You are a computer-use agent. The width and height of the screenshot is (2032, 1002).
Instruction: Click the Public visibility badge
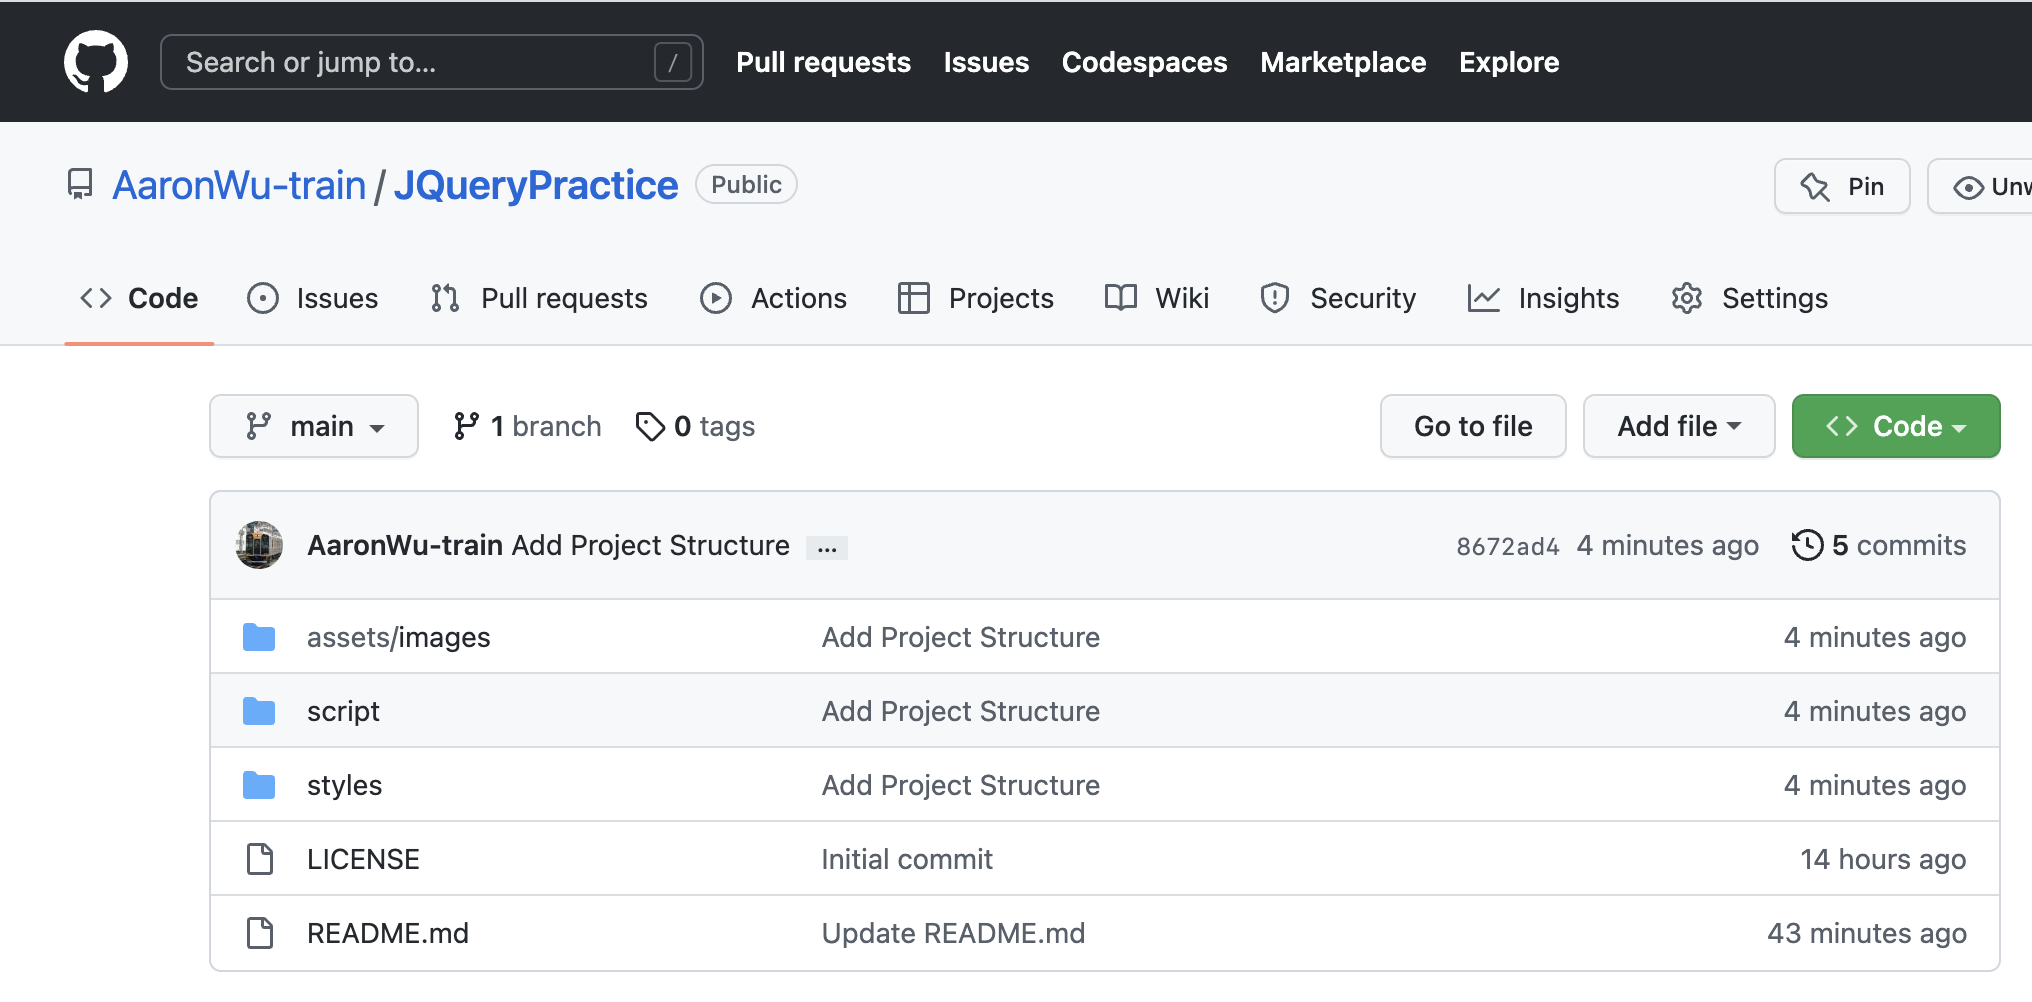tap(746, 184)
